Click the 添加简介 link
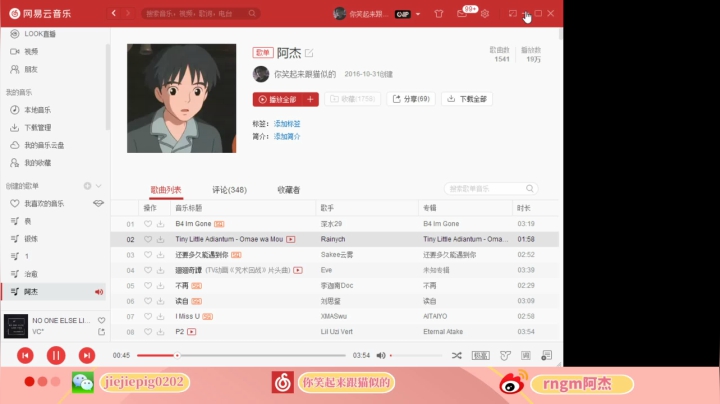This screenshot has height=404, width=720. [x=287, y=136]
